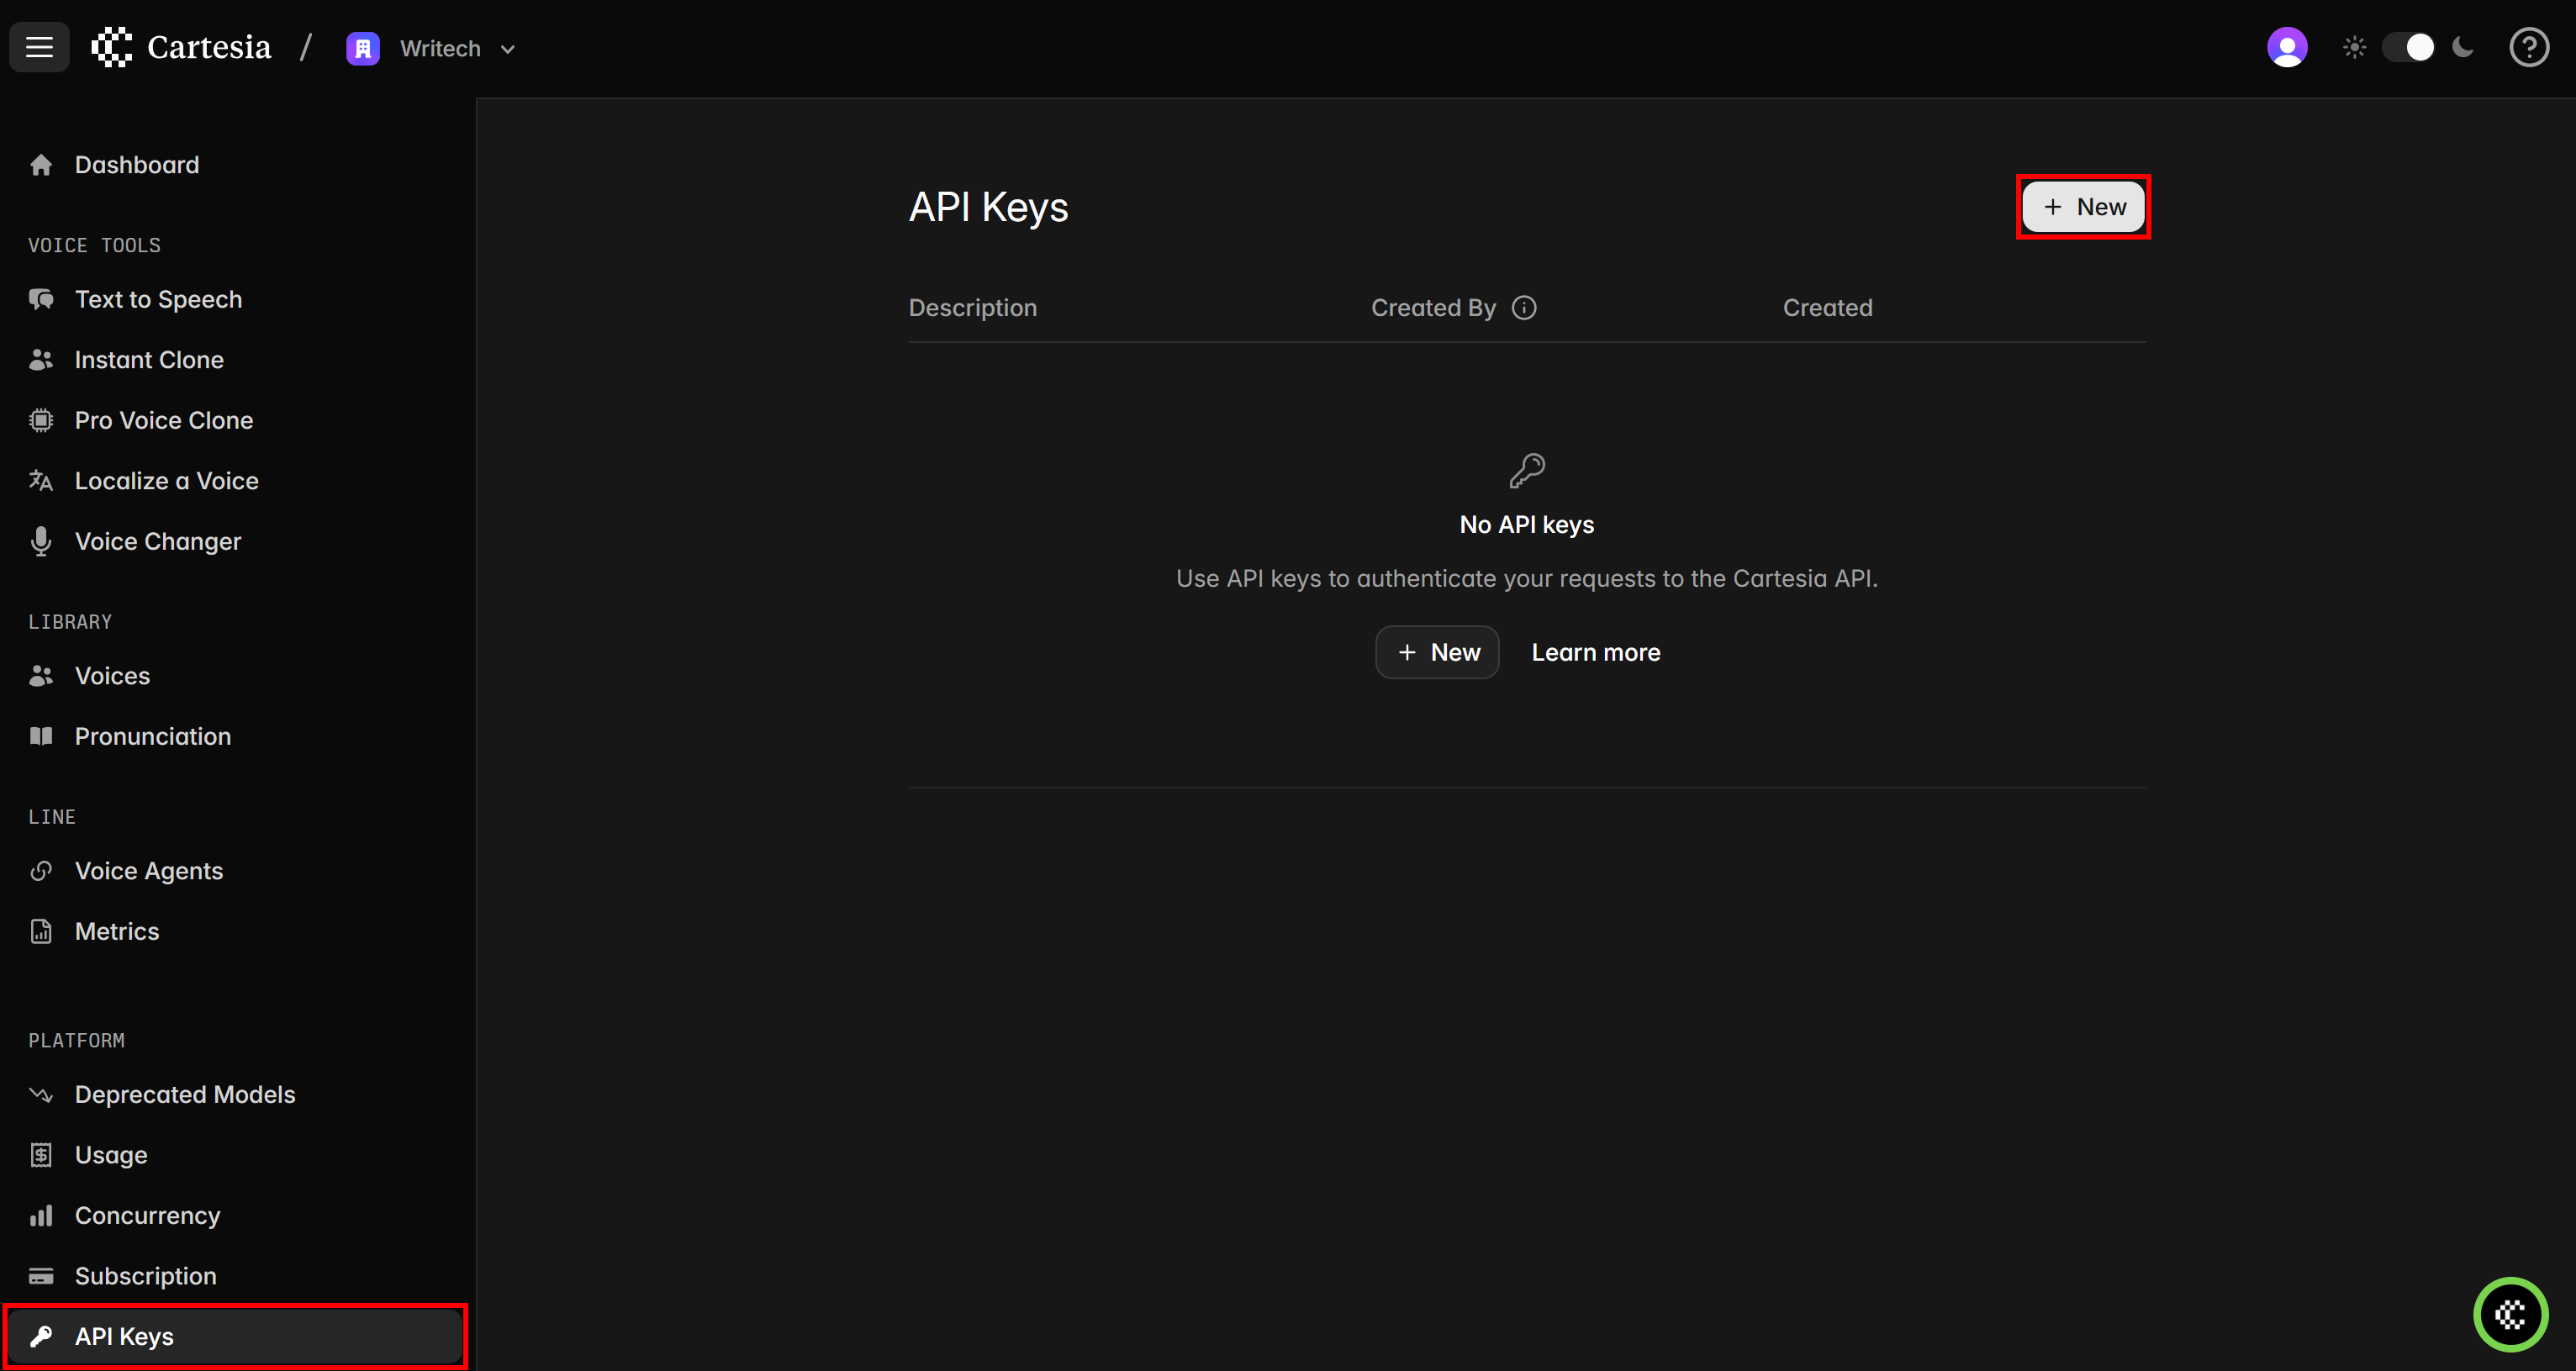Select Pronunciation in the Library section
Screen dimensions: 2576x1371
click(x=152, y=736)
